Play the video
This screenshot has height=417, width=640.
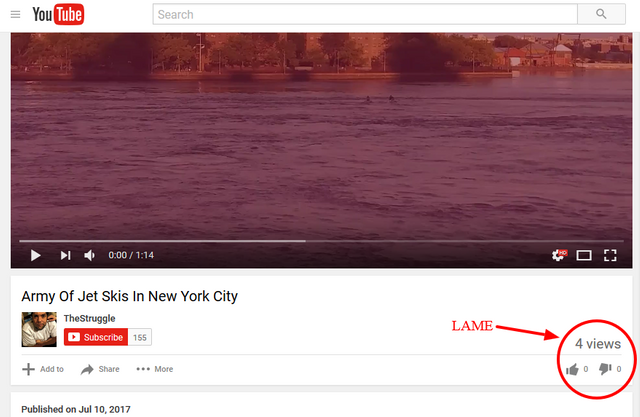tap(36, 255)
